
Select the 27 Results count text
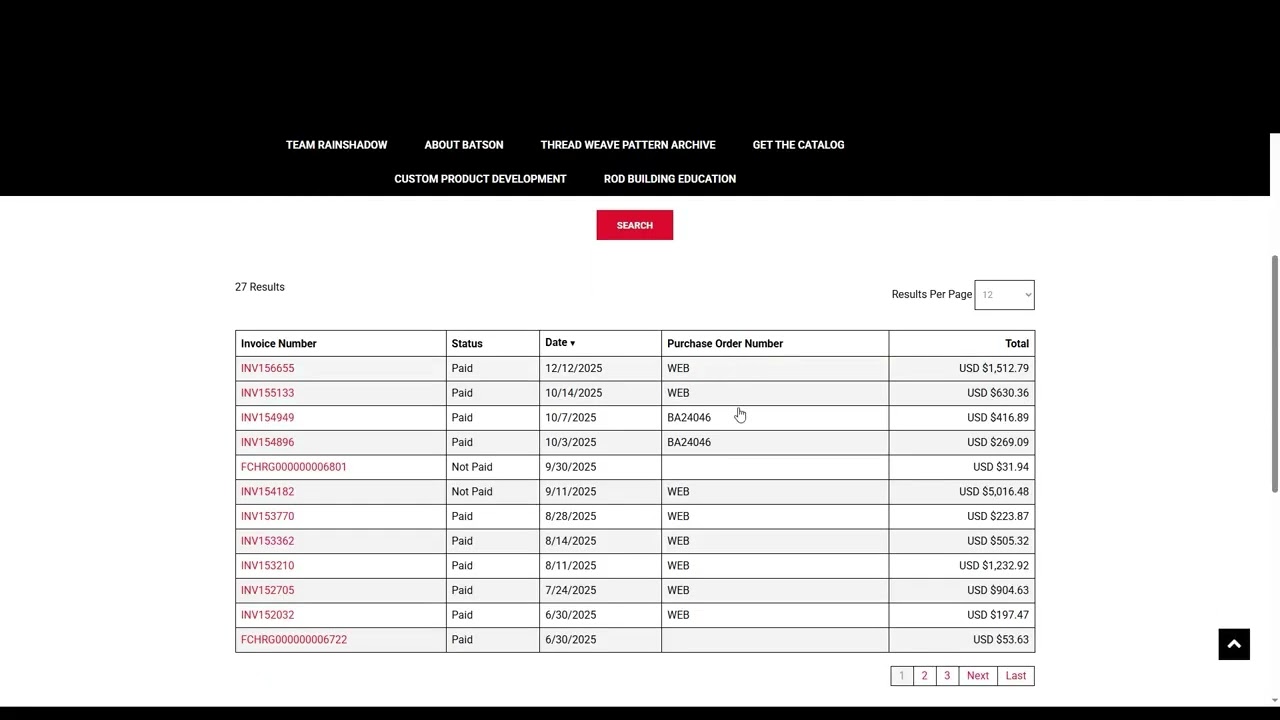tap(260, 287)
